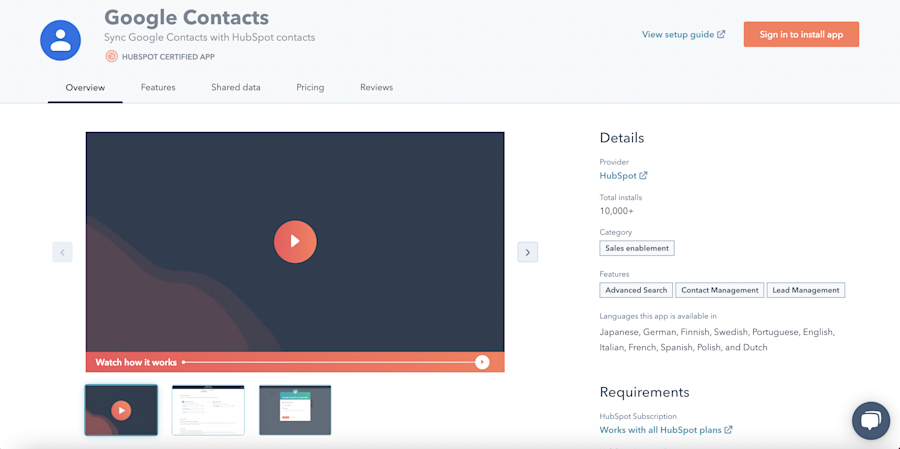Click the Languages this app is available in label
Screen dimensions: 900x449
[658, 316]
